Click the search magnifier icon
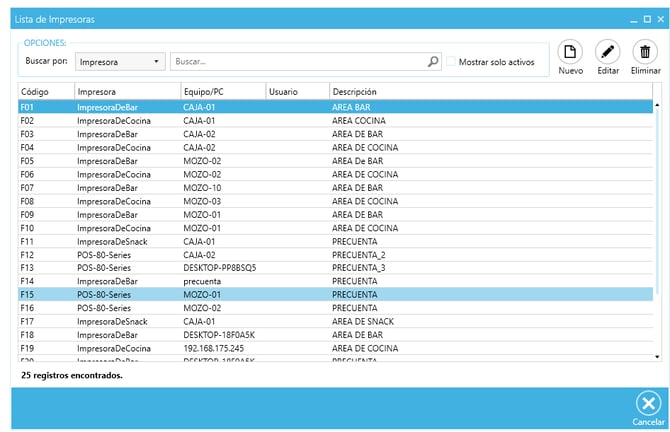670x432 pixels. coord(433,62)
